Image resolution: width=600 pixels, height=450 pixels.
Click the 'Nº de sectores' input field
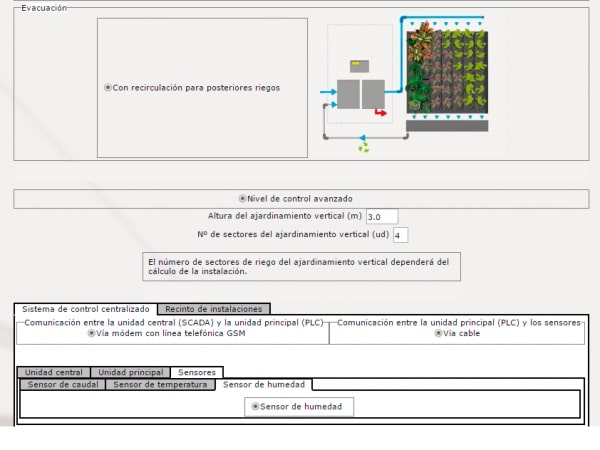(x=400, y=235)
